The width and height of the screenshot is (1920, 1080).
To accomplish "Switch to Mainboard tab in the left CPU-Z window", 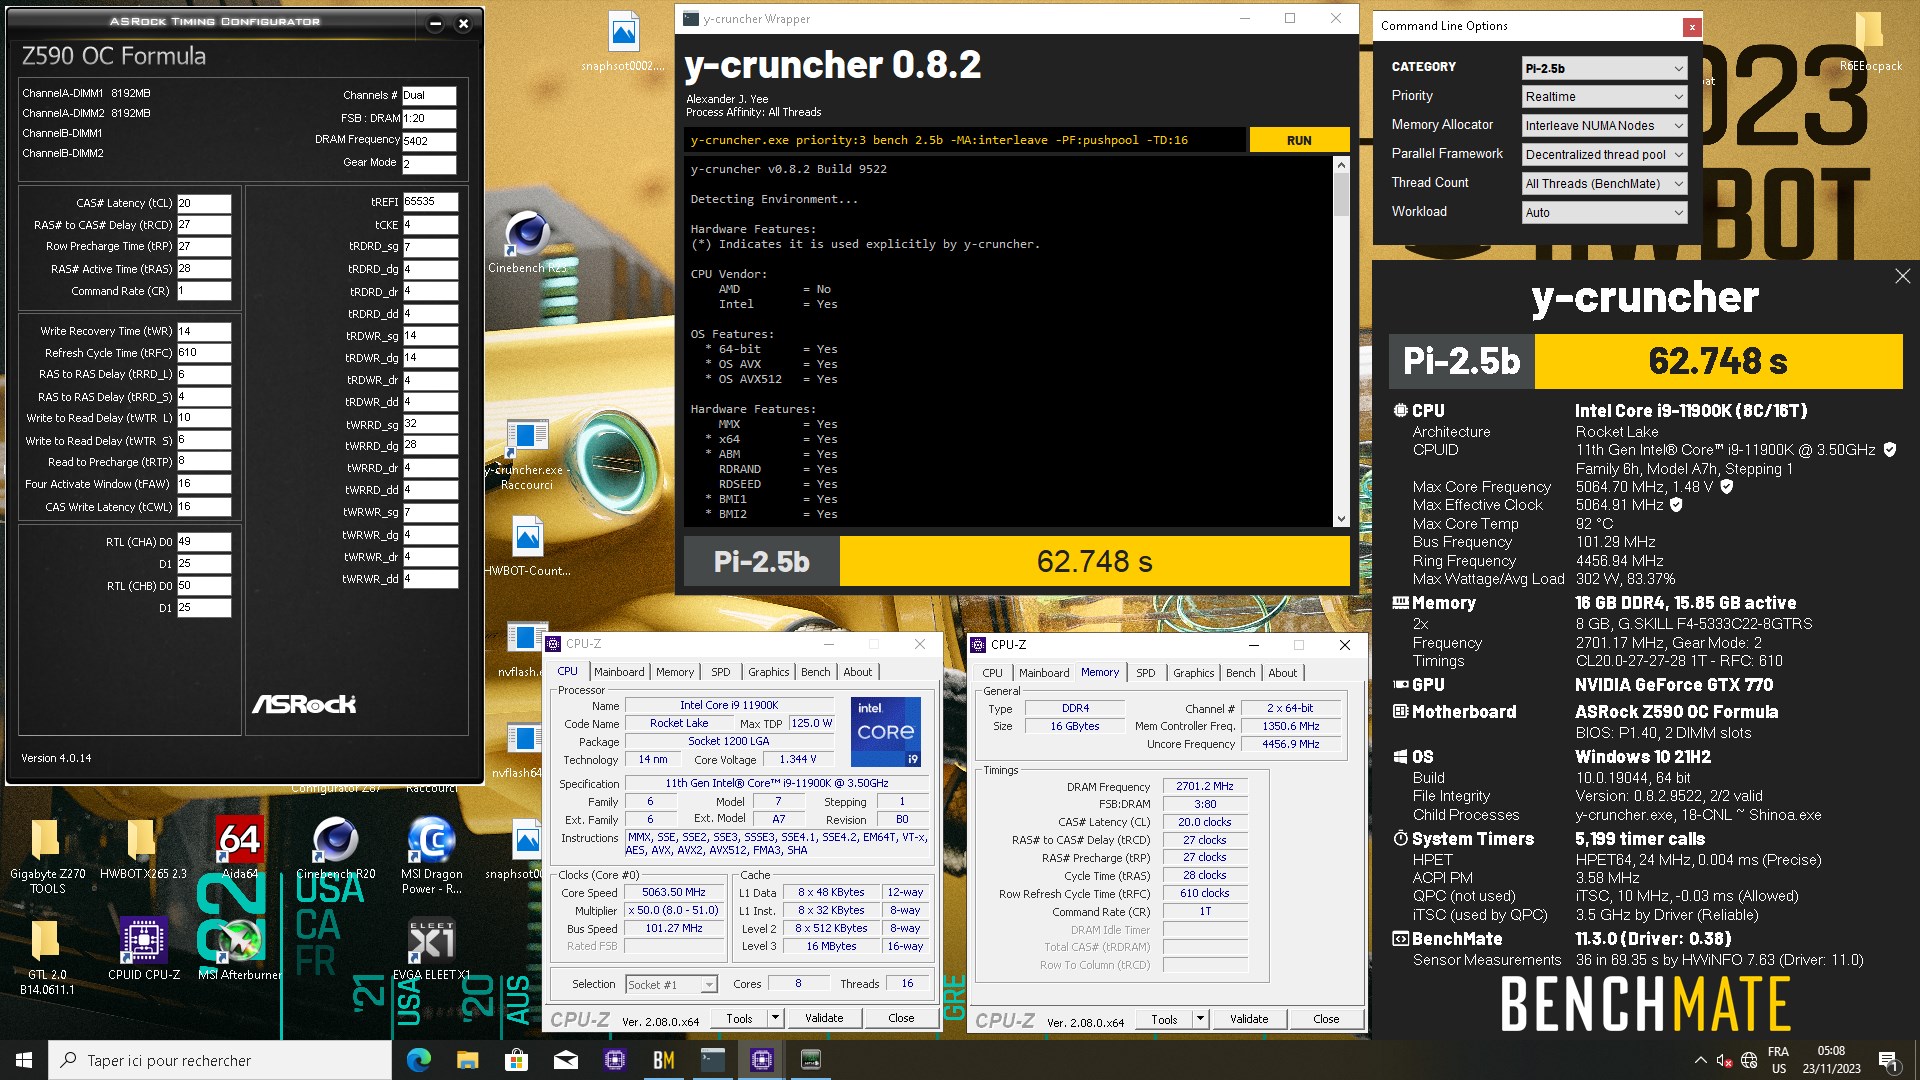I will click(619, 672).
